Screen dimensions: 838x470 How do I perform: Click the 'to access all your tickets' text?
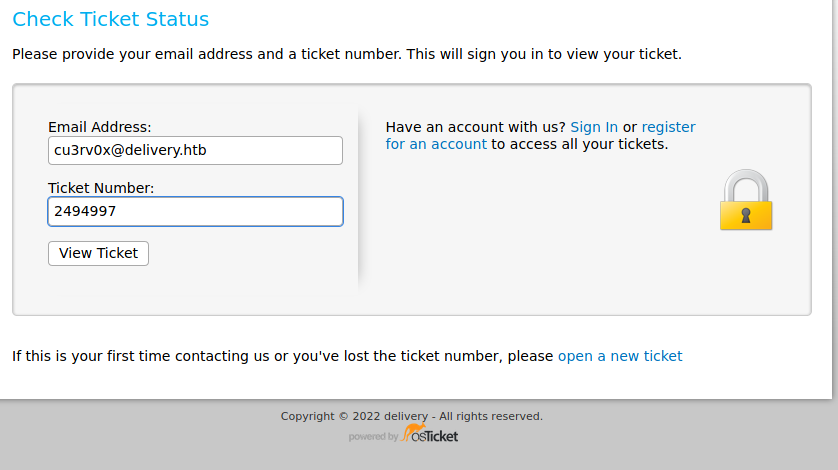[x=579, y=144]
